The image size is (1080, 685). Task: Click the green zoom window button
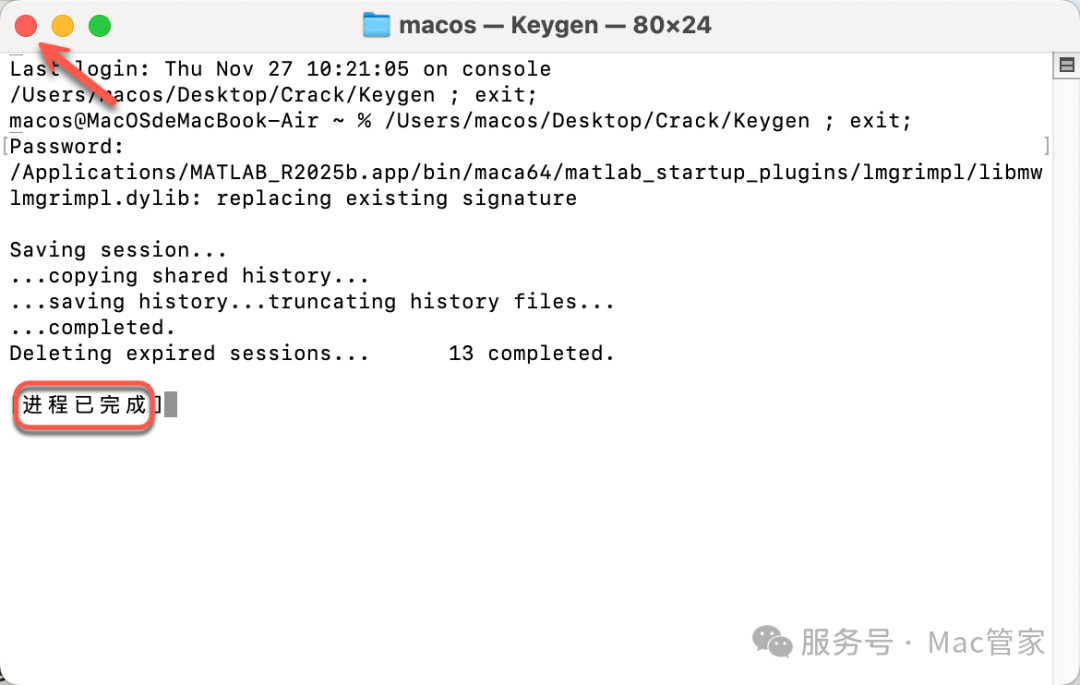[100, 26]
